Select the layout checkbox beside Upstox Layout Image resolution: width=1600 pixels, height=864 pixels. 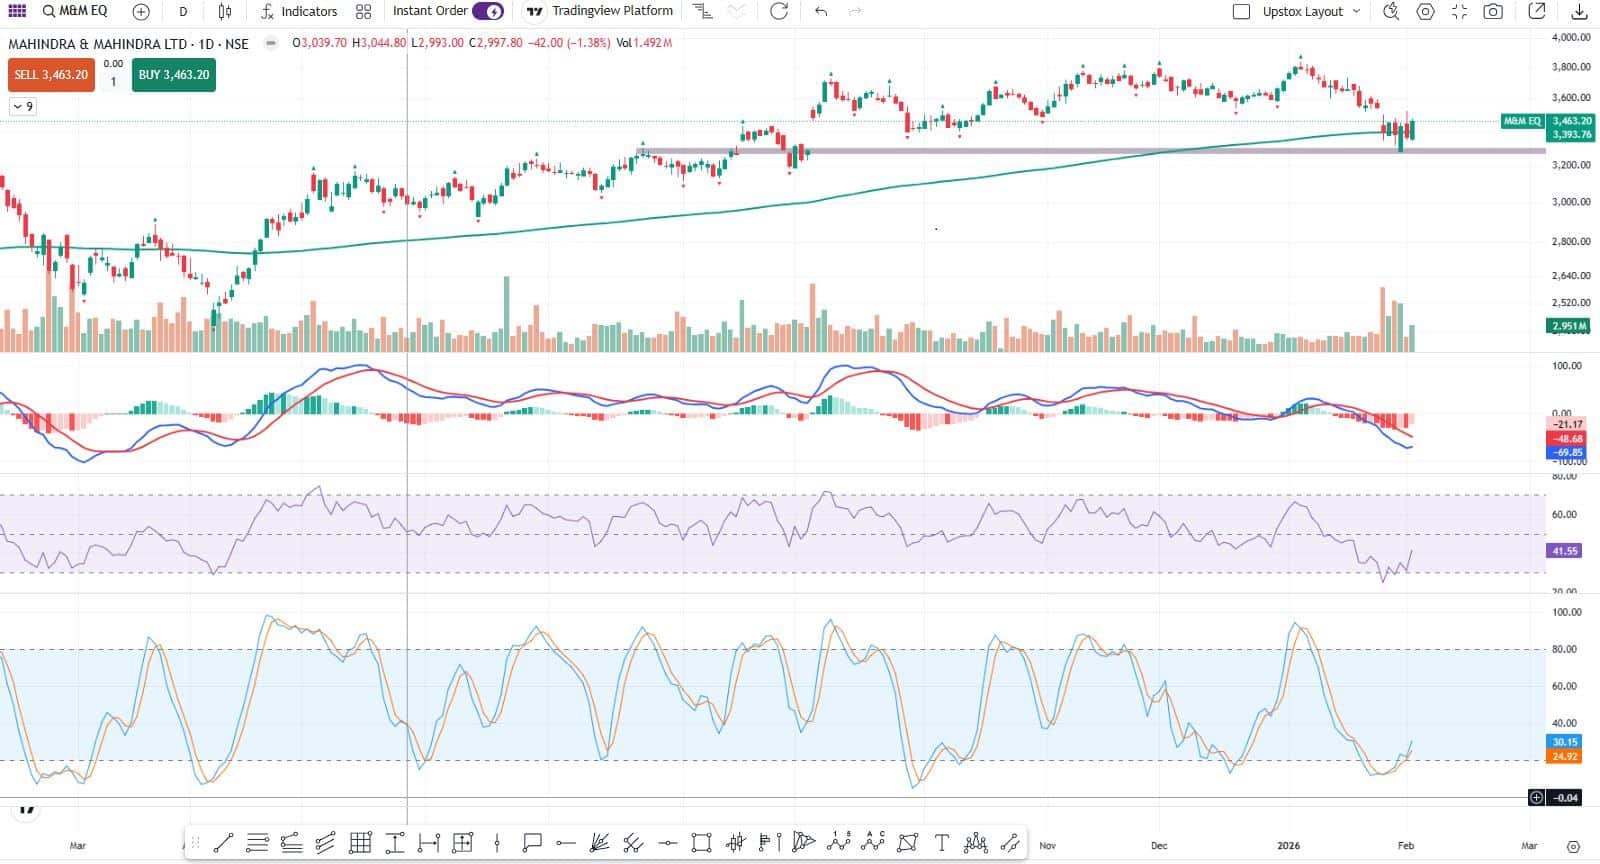click(1241, 12)
